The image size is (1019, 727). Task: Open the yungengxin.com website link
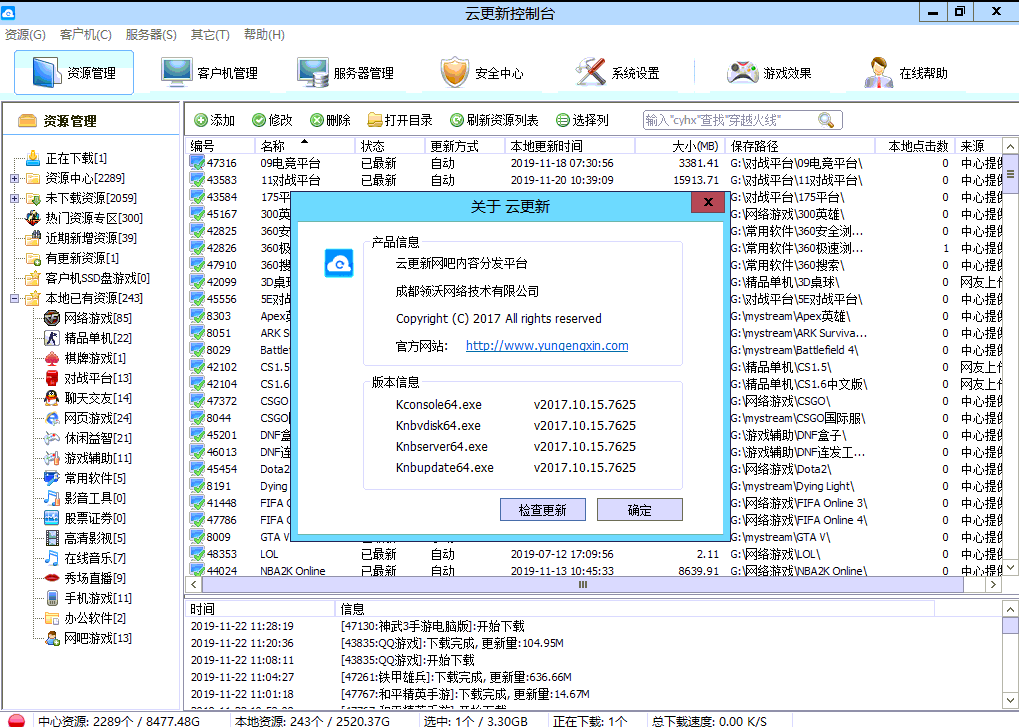547,346
